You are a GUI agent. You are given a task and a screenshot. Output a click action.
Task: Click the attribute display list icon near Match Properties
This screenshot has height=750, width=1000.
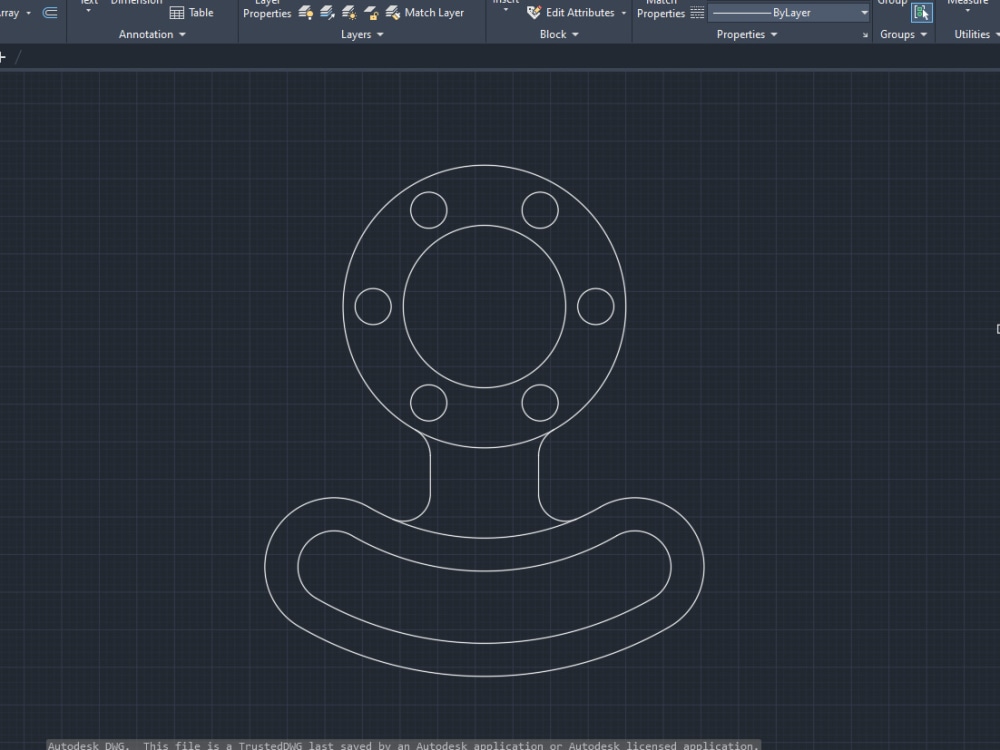(697, 12)
